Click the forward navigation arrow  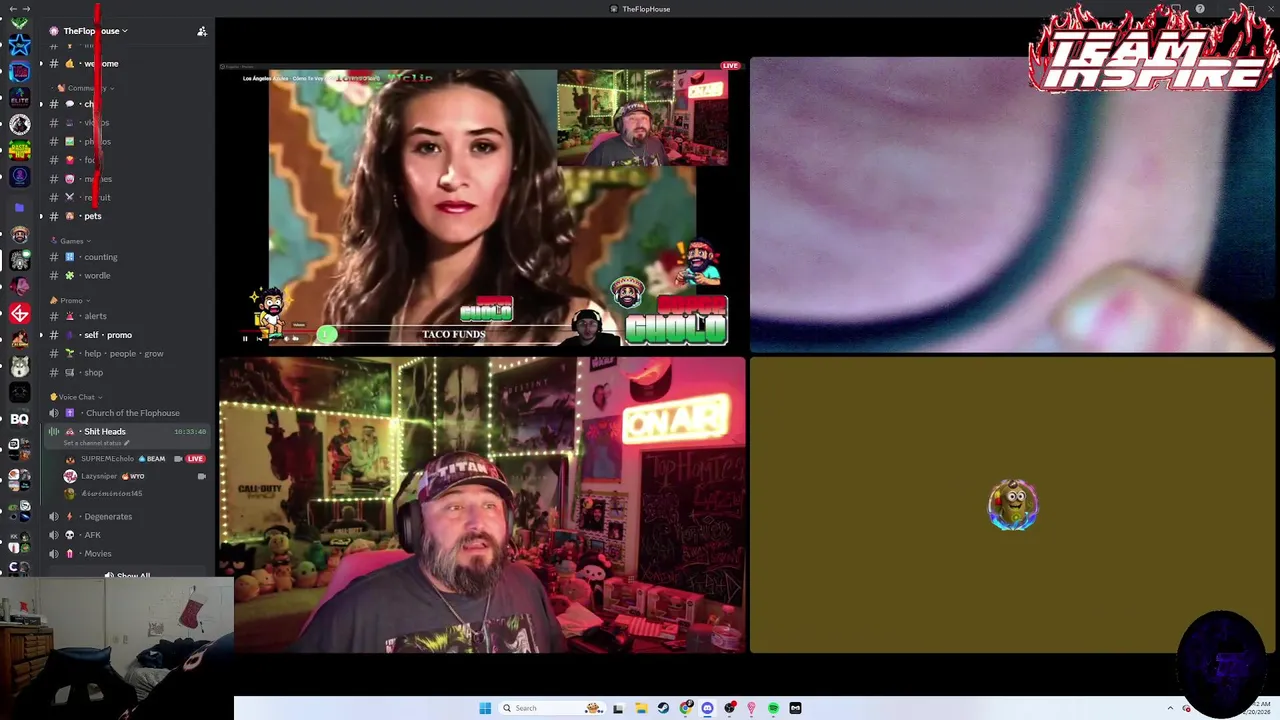(x=26, y=9)
